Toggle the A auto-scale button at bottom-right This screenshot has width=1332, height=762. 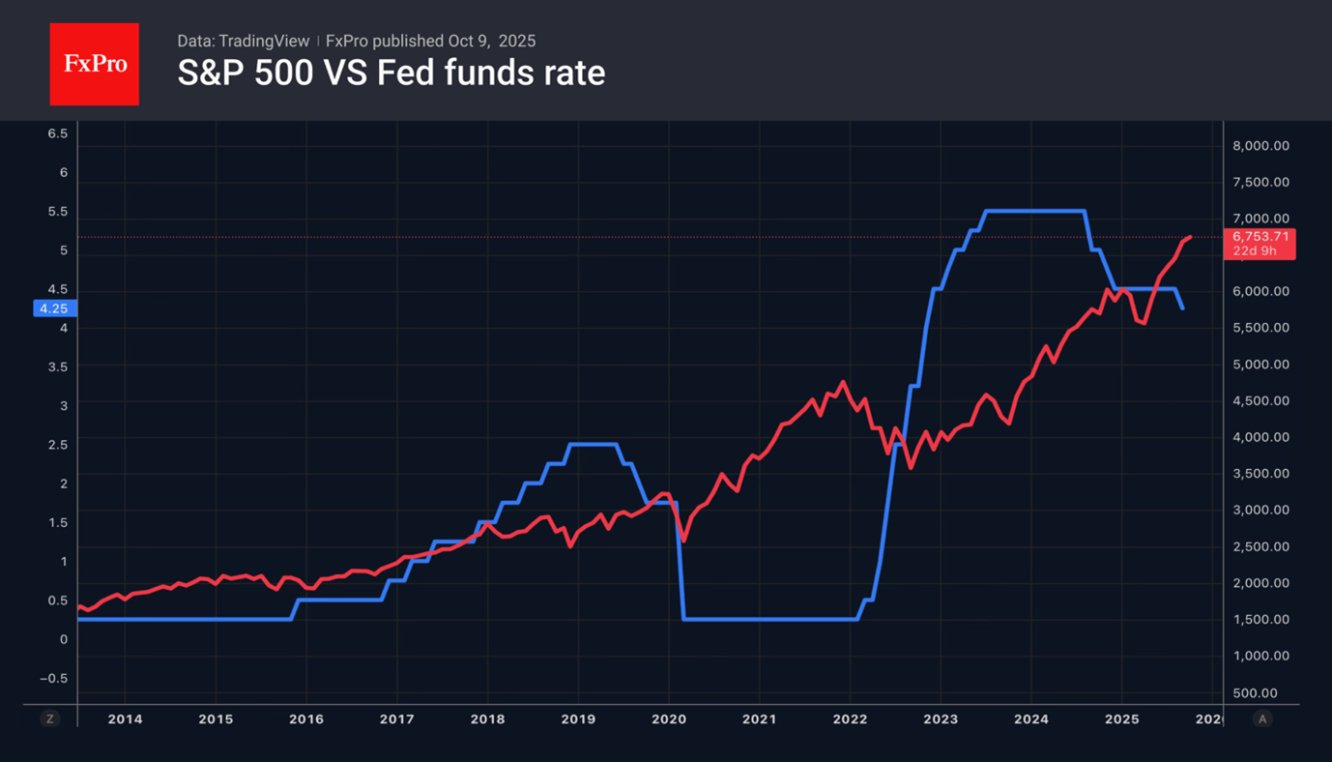(x=1263, y=718)
